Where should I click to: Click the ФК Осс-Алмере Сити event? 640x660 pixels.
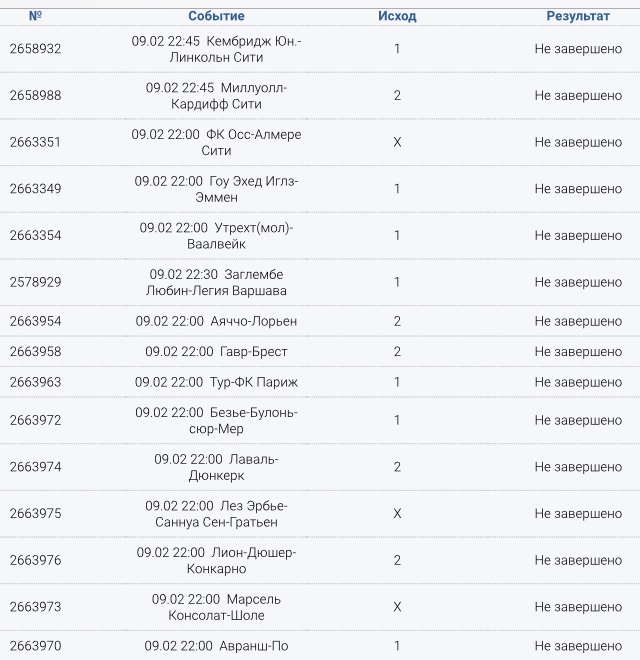pos(216,142)
